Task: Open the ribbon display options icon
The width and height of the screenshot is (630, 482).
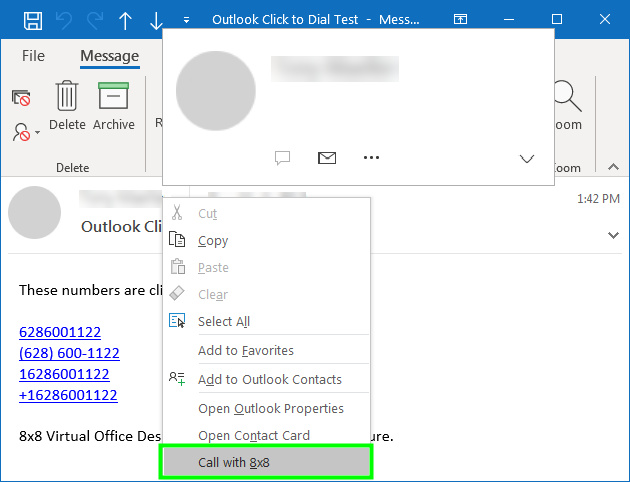Action: pos(460,19)
